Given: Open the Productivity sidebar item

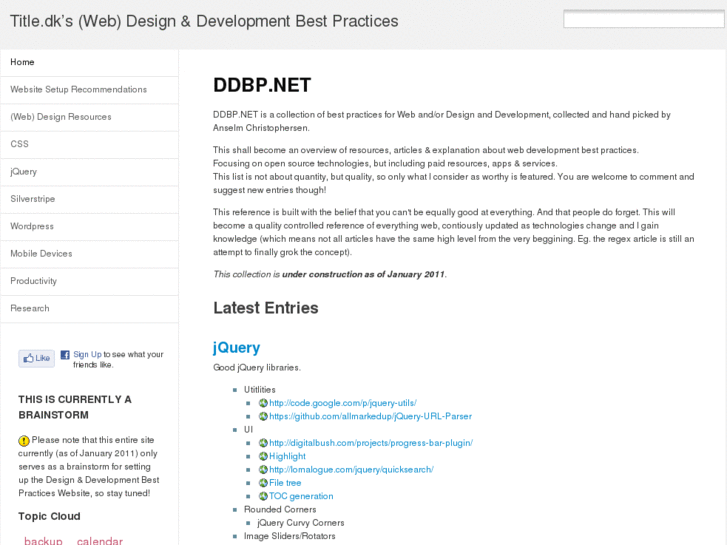Looking at the screenshot, I should point(89,281).
